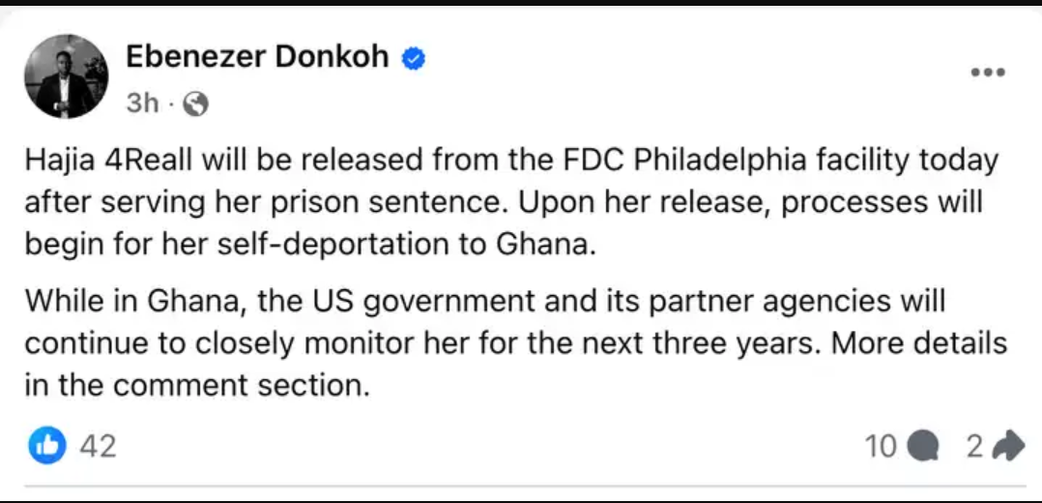
Task: Open the Ebenezer Donkoh profile name link
Action: click(x=257, y=58)
